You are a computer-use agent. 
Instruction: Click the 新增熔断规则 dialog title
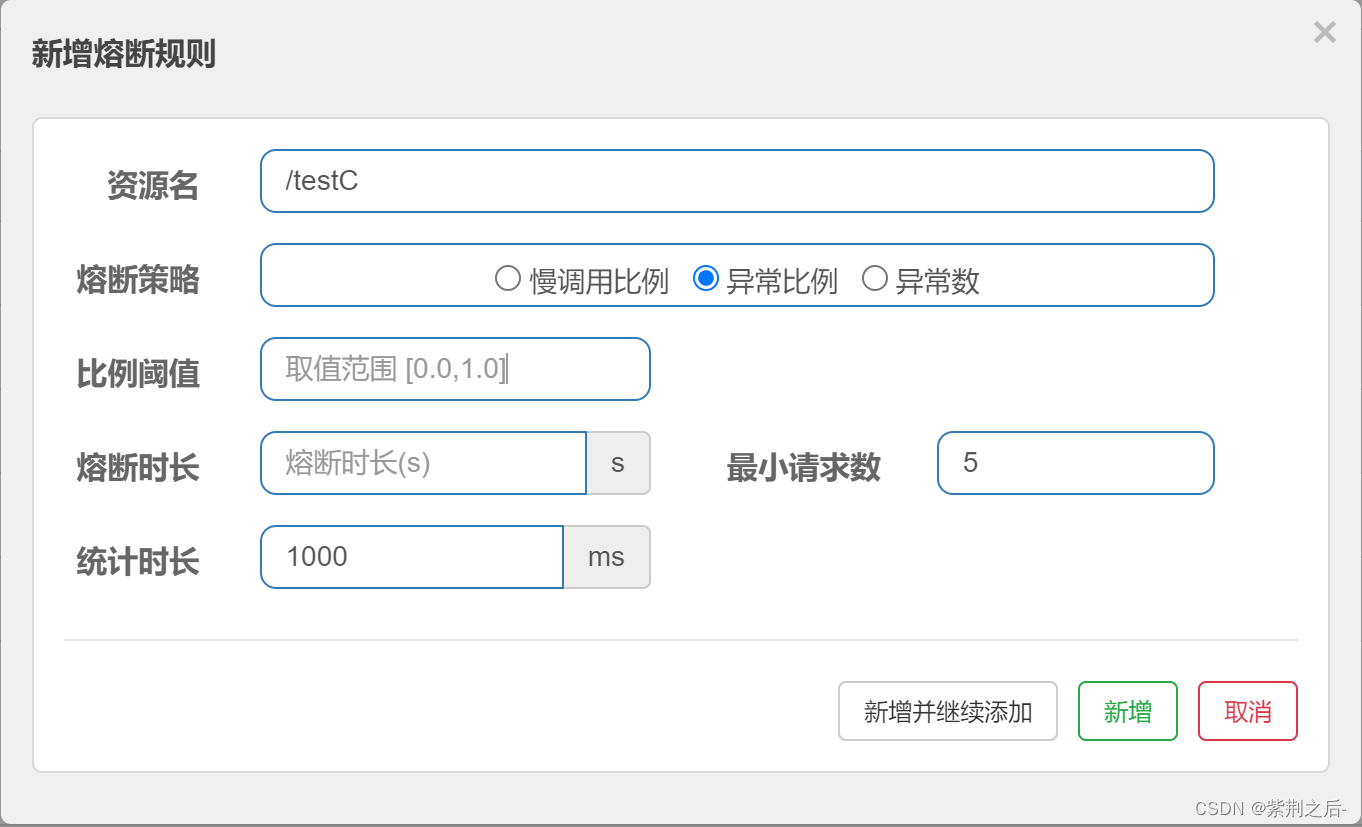(x=124, y=55)
